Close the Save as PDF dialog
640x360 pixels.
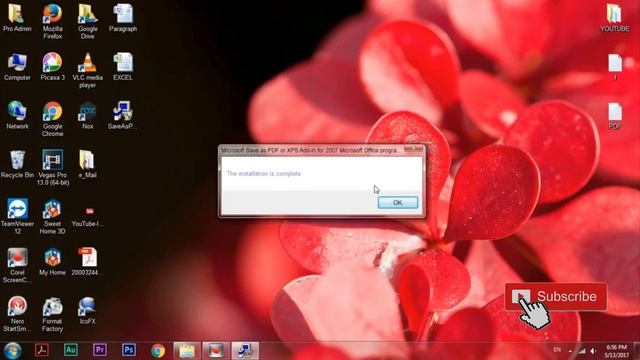click(413, 149)
